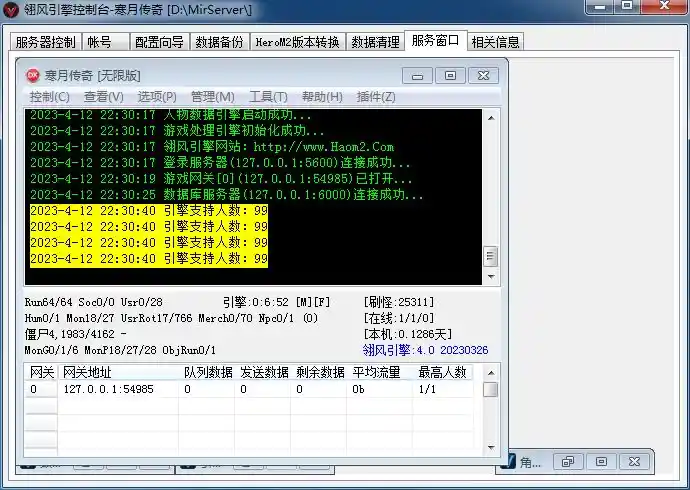The height and width of the screenshot is (490, 690).
Task: Open the 管理(M) menu
Action: 213,96
